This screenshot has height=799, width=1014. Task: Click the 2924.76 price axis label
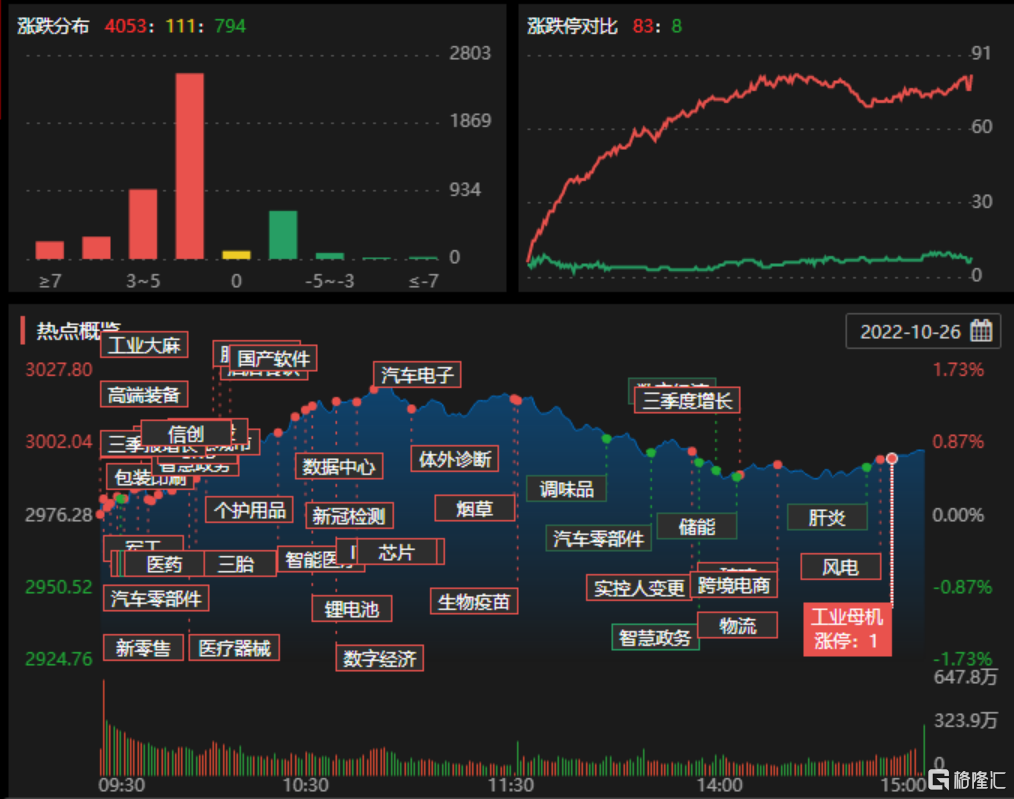(x=59, y=659)
